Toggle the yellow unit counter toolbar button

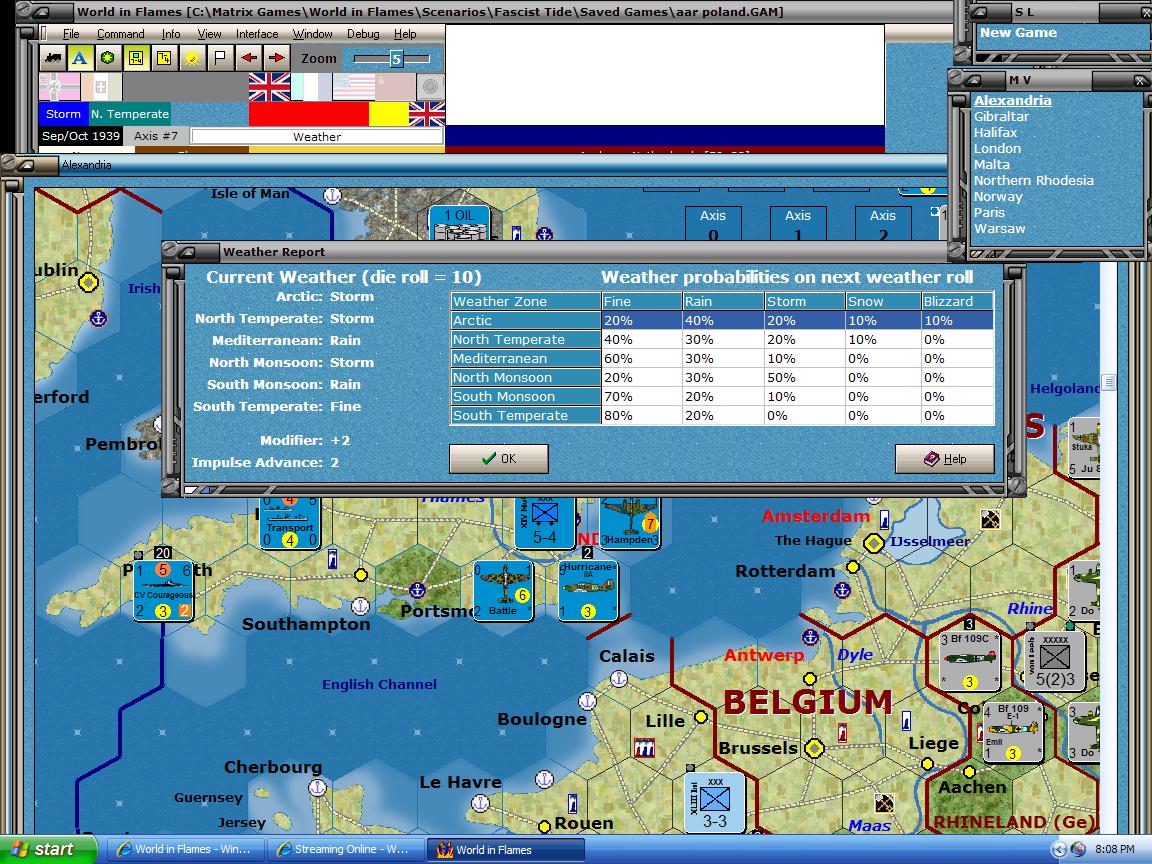(x=136, y=58)
